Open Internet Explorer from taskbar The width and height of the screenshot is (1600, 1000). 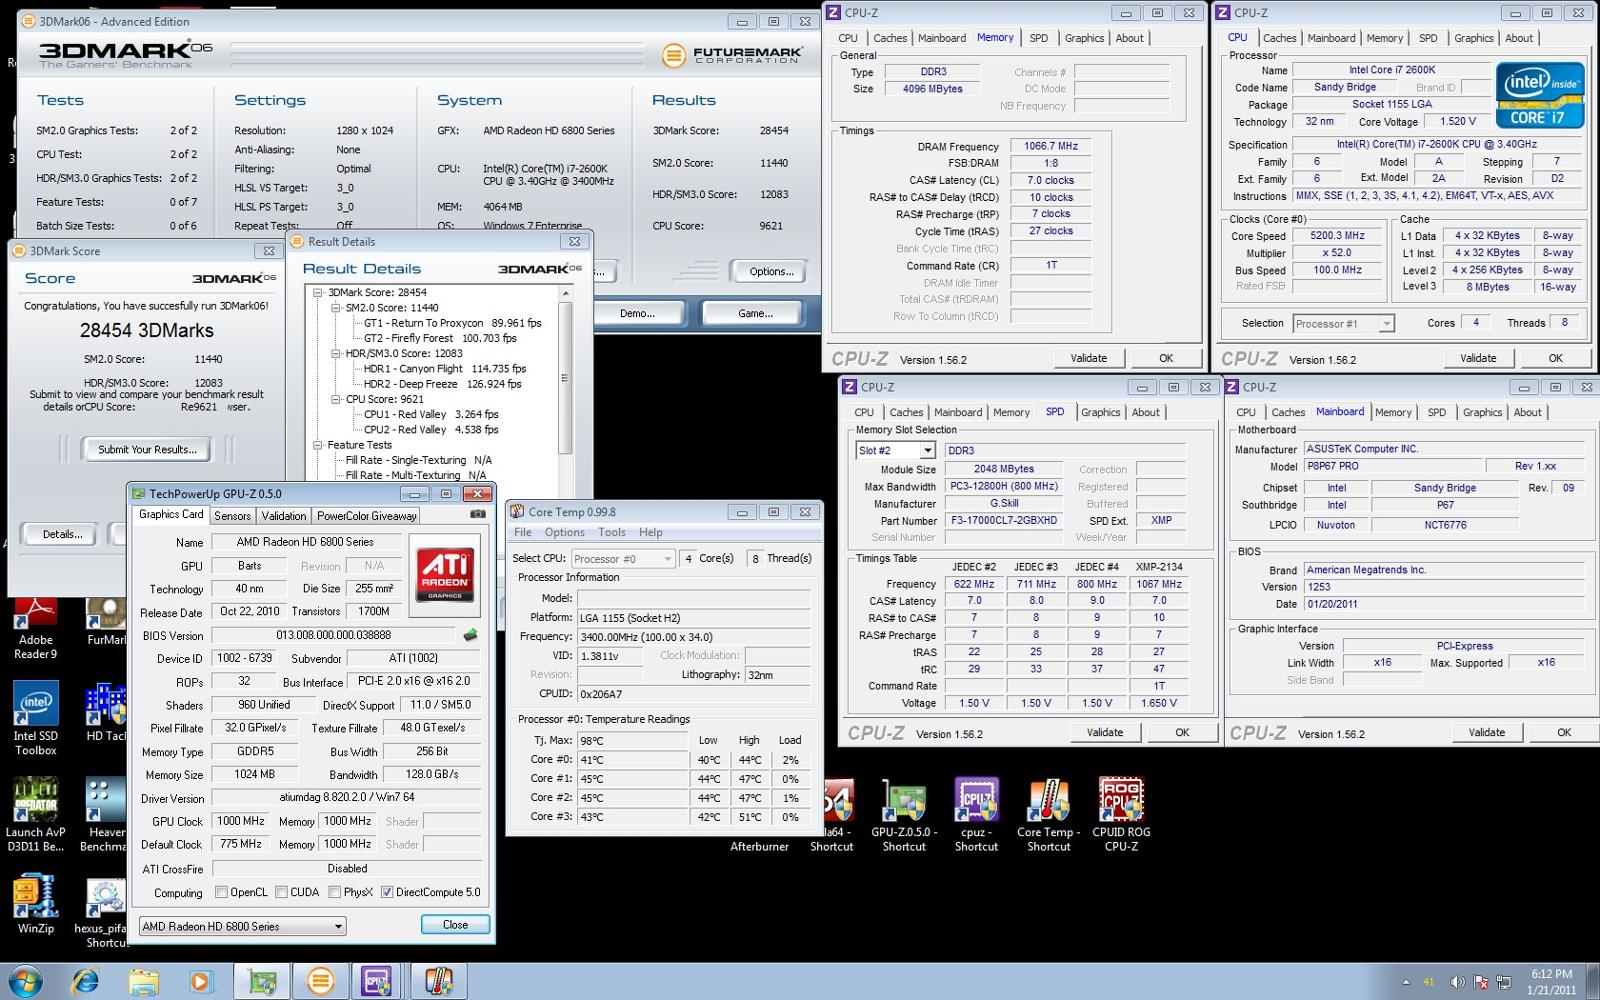point(86,982)
